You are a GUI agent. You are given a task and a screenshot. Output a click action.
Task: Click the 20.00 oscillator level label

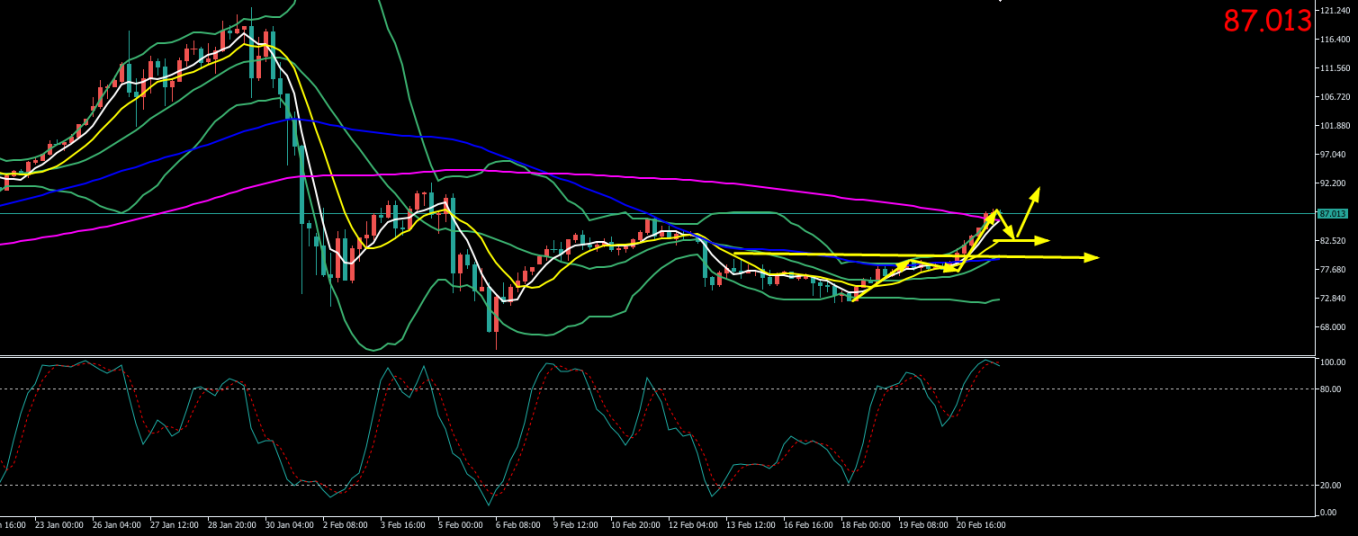tap(1330, 485)
